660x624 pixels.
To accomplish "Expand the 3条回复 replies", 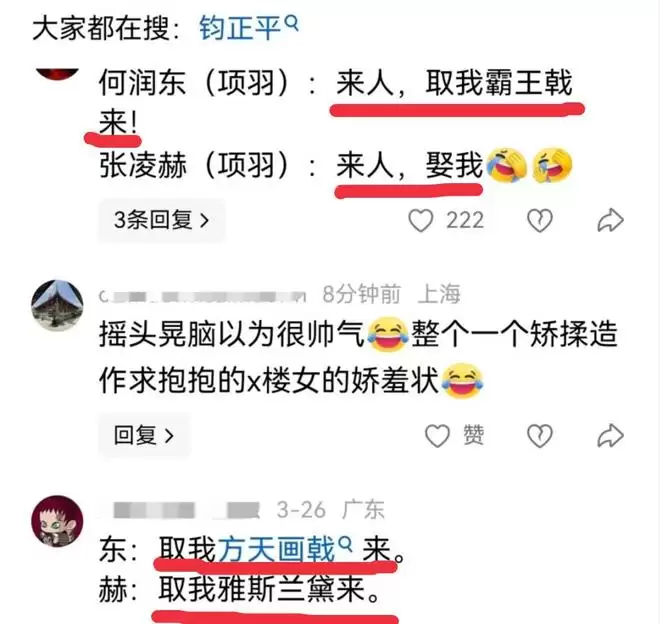I will pyautogui.click(x=162, y=220).
